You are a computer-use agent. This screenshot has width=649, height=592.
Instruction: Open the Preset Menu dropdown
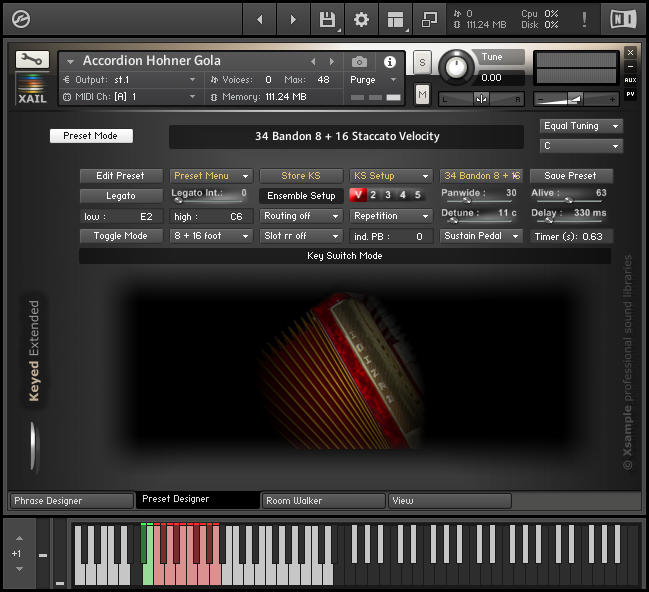point(211,176)
